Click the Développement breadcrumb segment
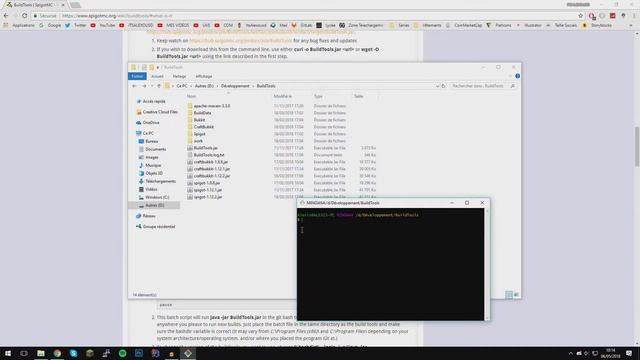This screenshot has width=640, height=360. point(235,86)
